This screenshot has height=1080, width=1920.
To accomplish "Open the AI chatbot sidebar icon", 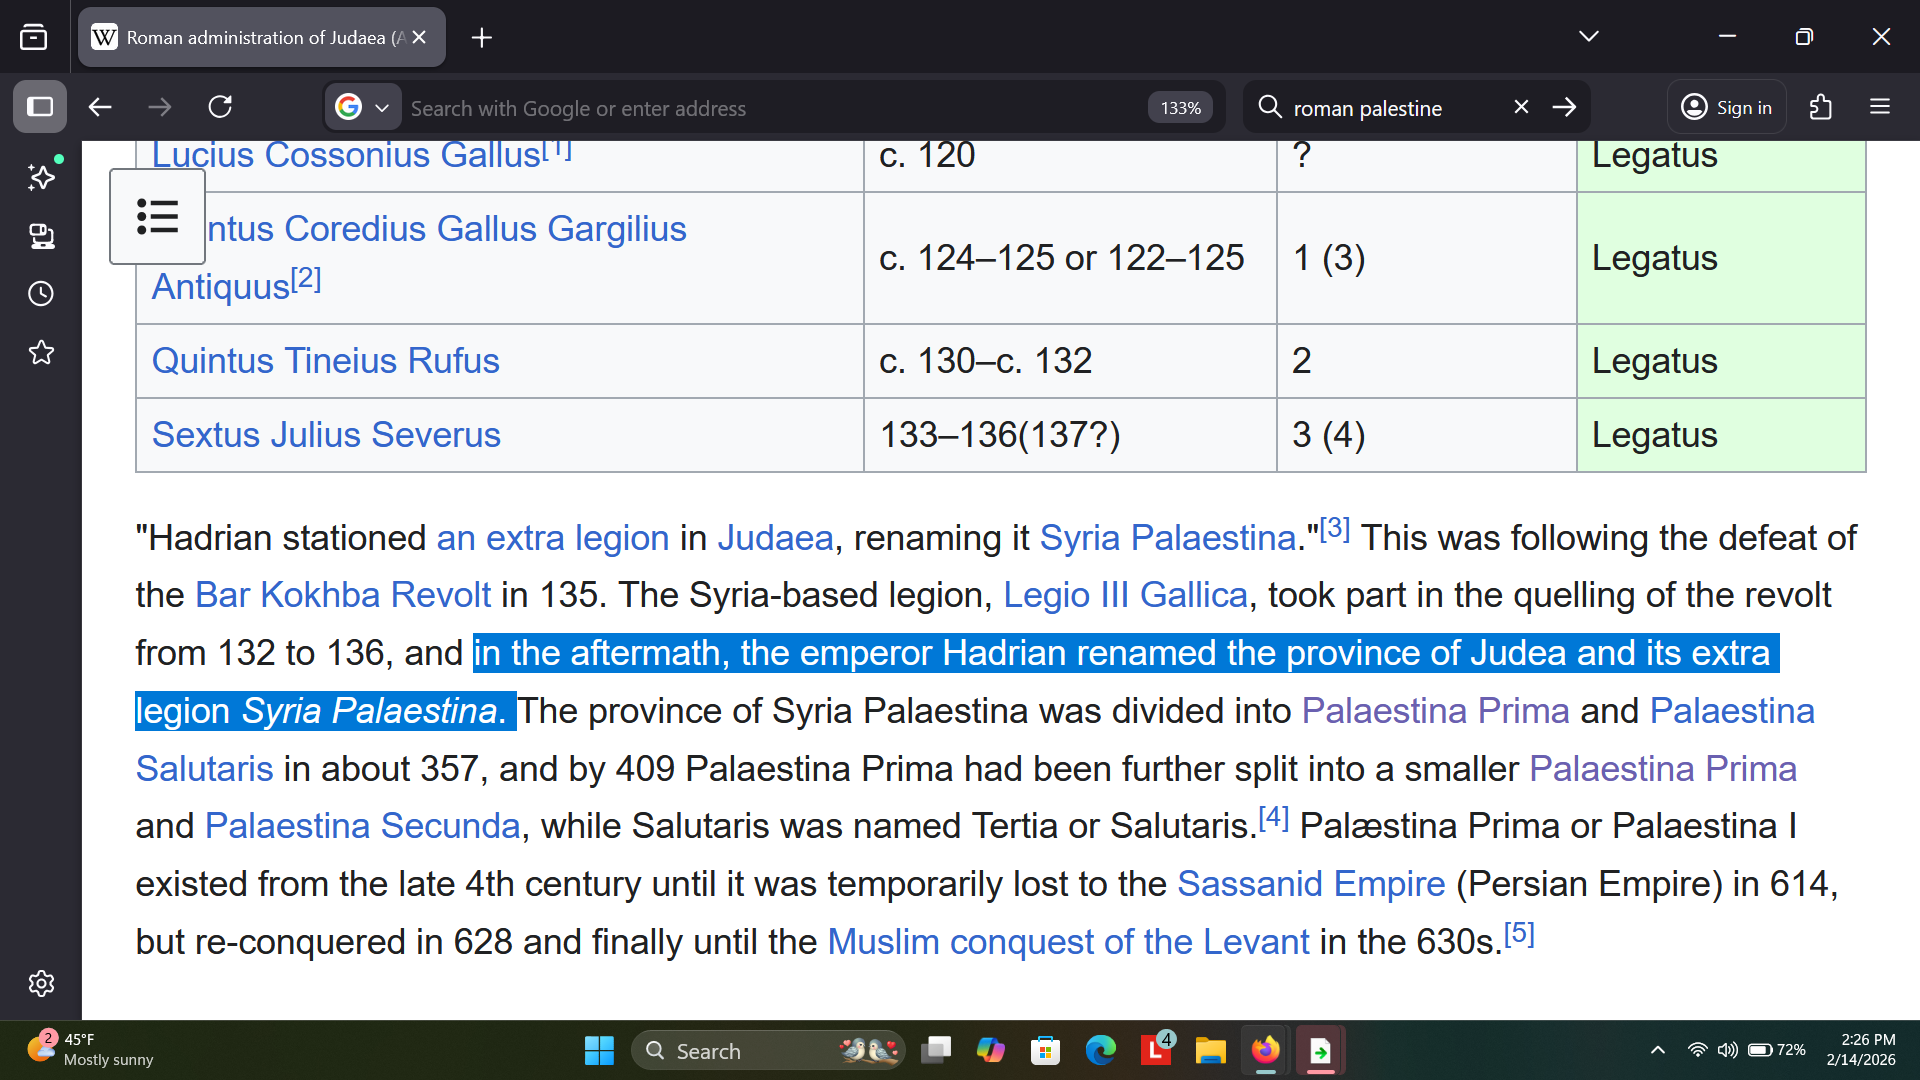I will point(41,177).
